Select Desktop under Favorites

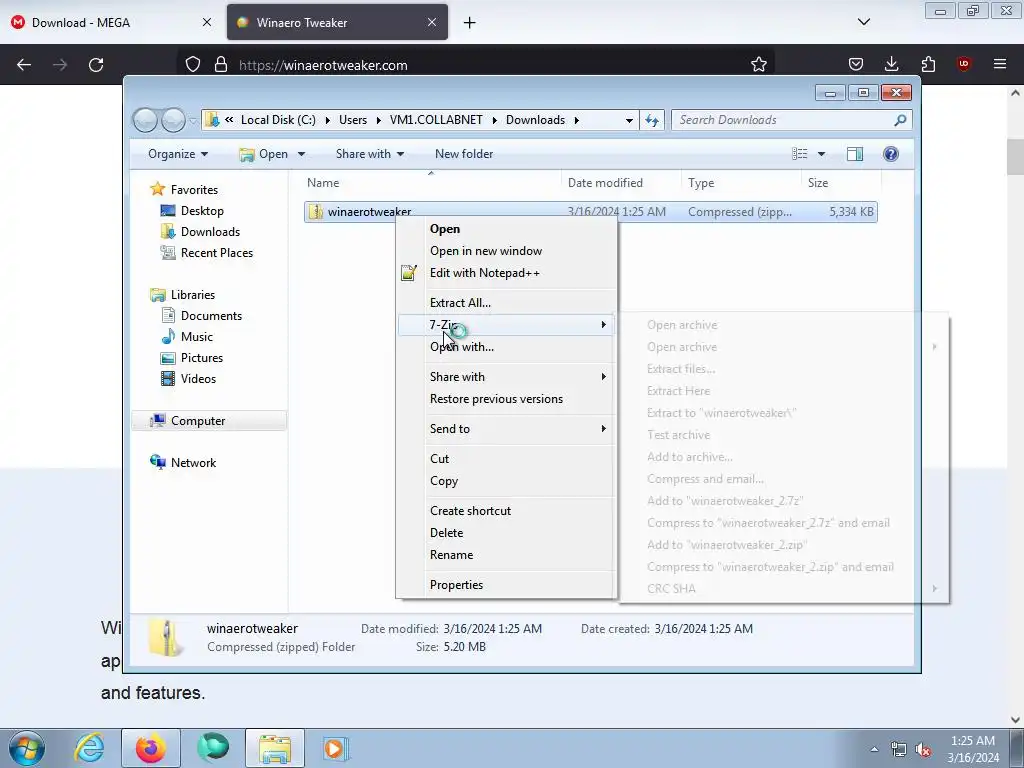[202, 211]
